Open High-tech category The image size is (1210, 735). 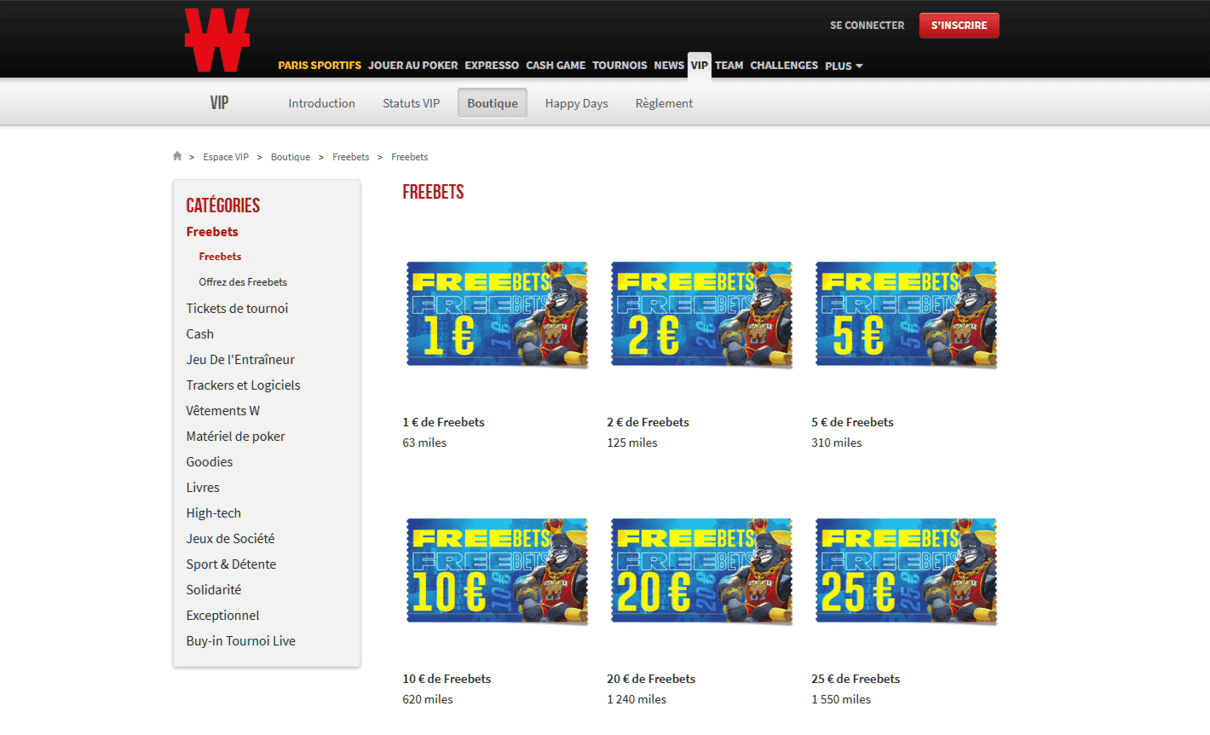(x=213, y=513)
